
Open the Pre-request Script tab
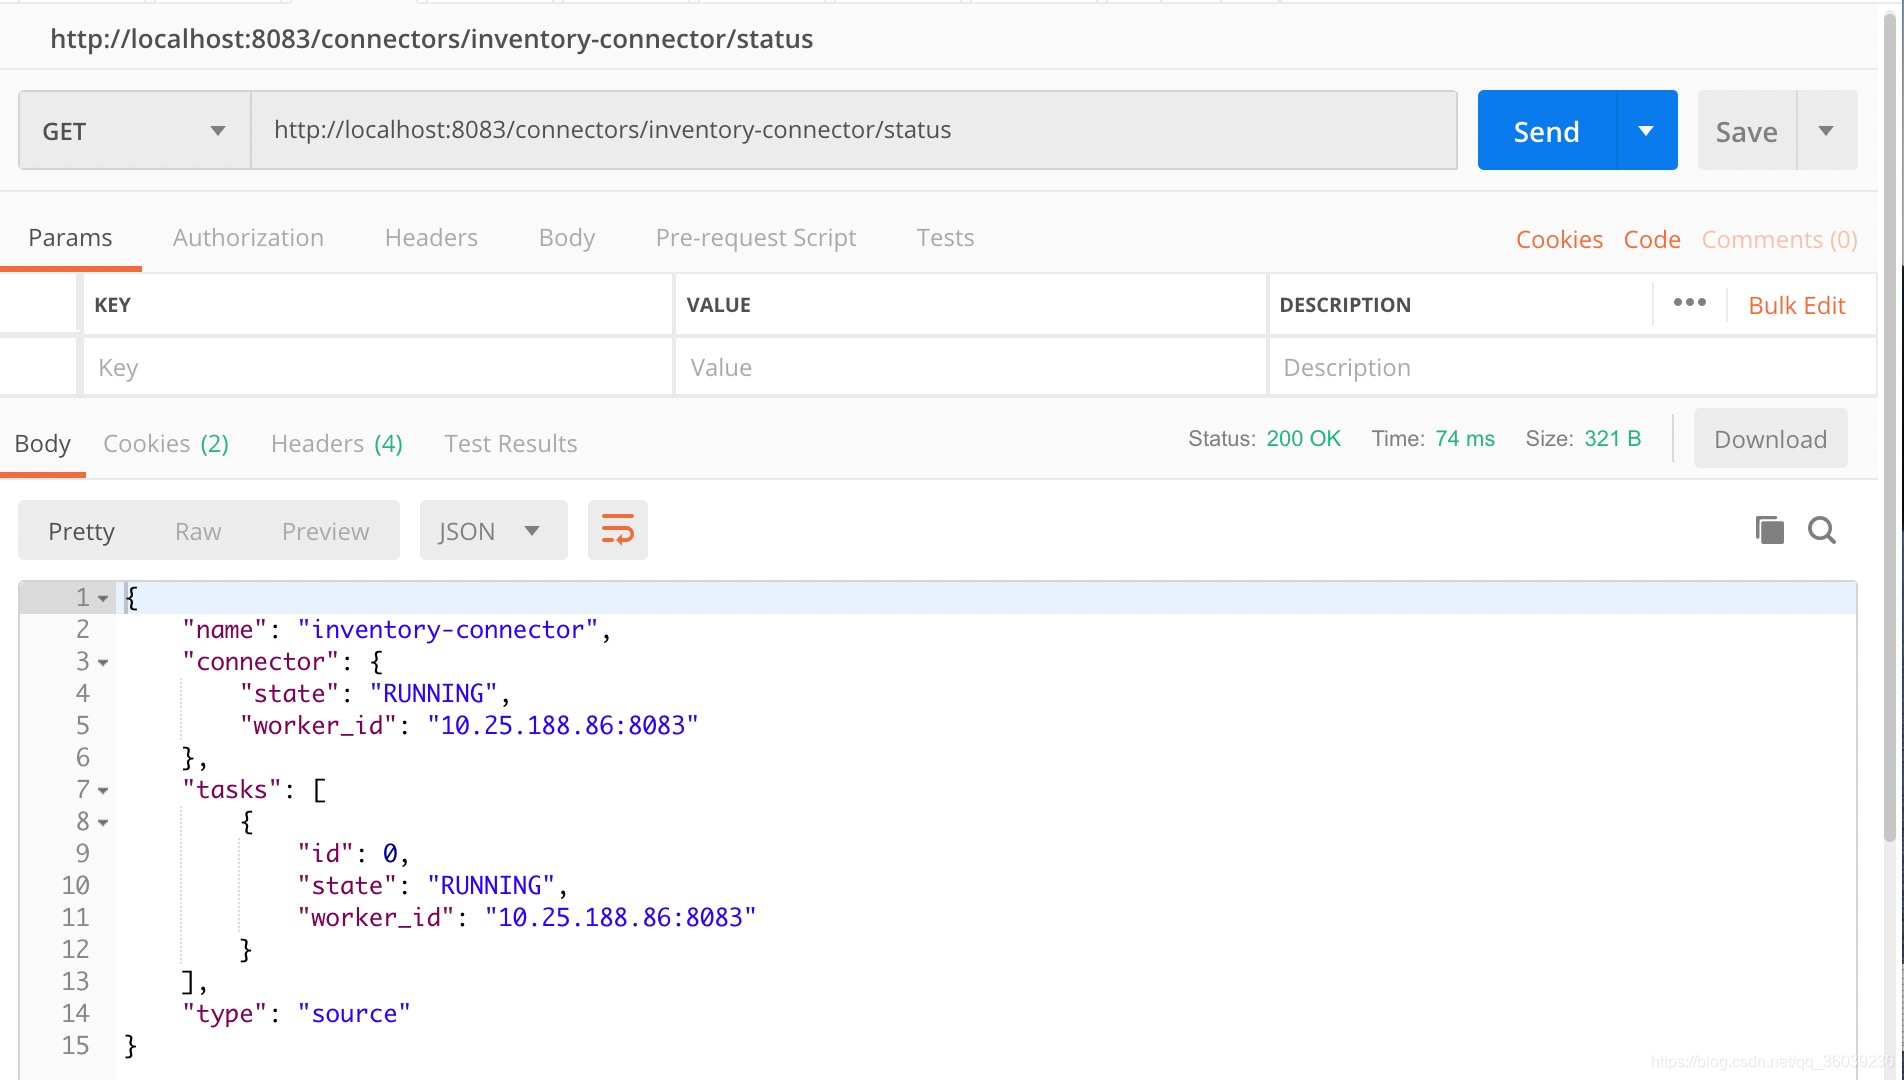(756, 238)
